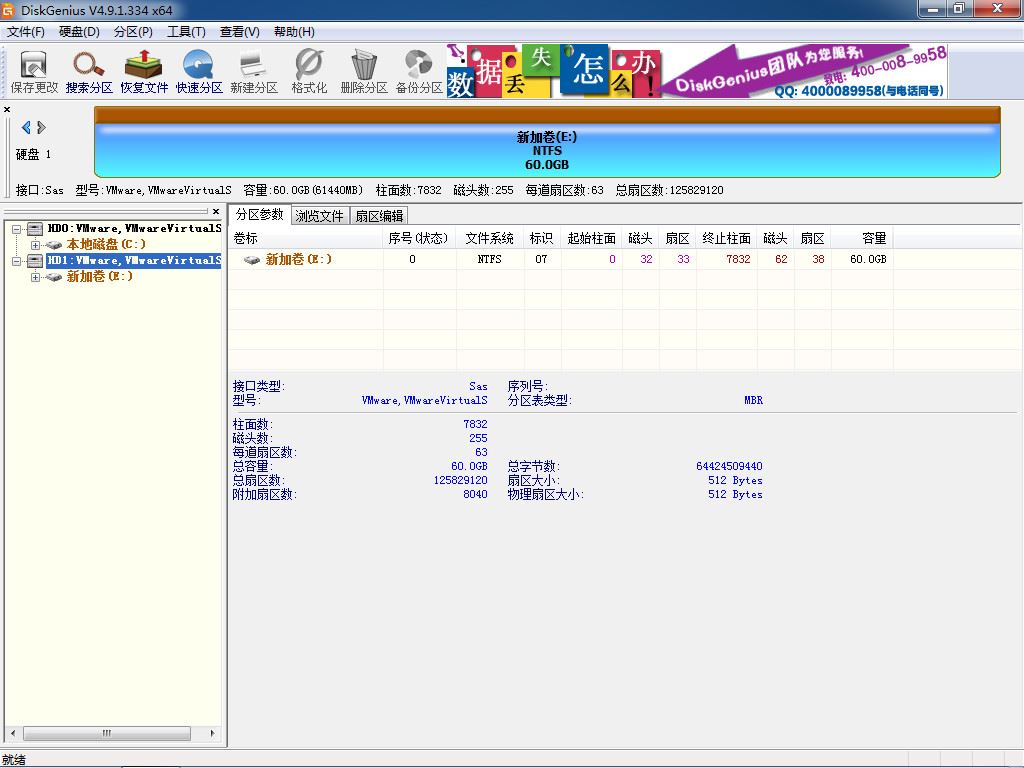Select HD1:VMware disk in tree

[x=134, y=261]
